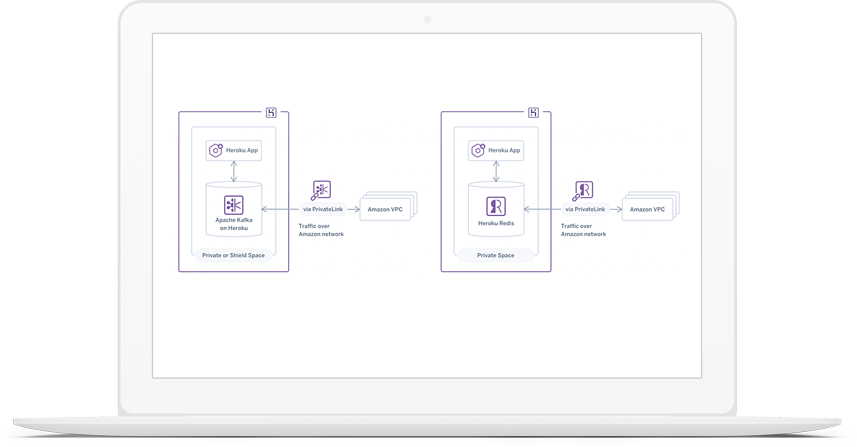Screen dimensions: 857x447
Task: Click 'Heroku App' label in Redis diagram
Action: click(x=504, y=150)
